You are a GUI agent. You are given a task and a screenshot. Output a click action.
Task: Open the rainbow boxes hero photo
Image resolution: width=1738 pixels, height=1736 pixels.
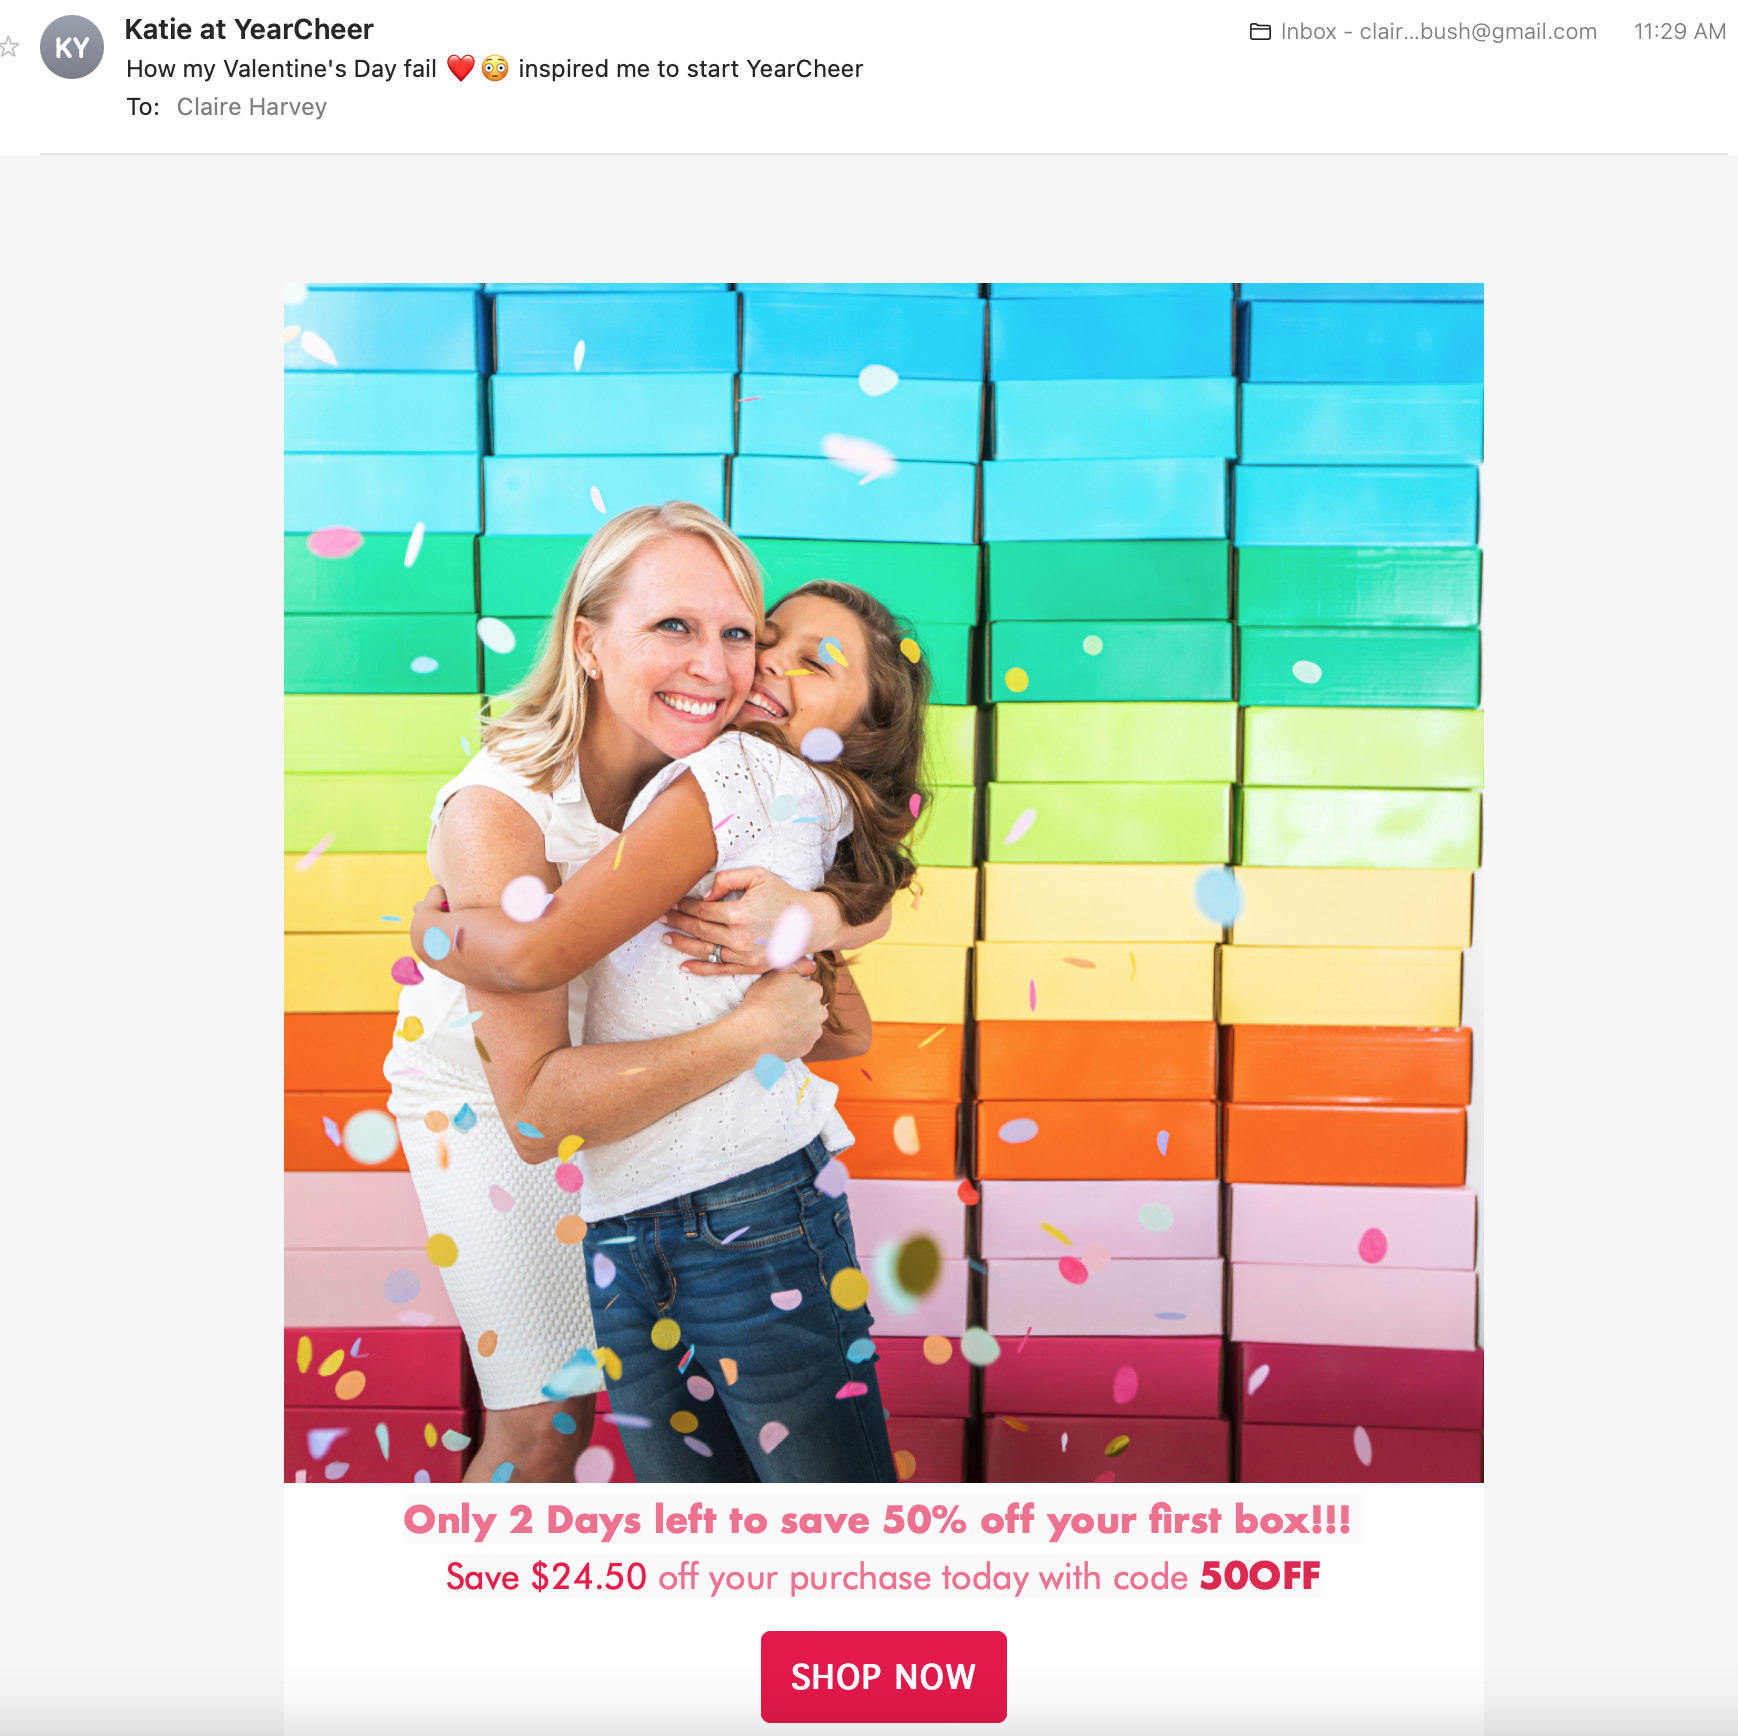884,883
